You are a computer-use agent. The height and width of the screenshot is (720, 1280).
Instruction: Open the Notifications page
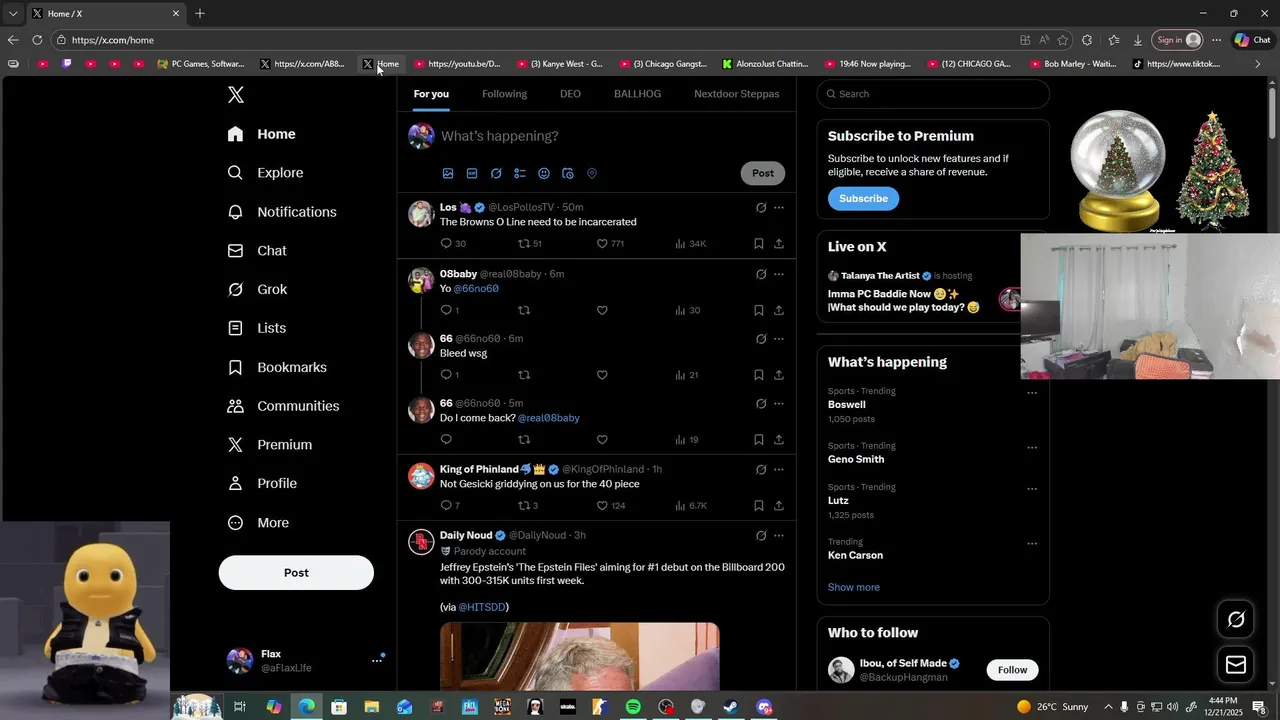click(x=282, y=212)
